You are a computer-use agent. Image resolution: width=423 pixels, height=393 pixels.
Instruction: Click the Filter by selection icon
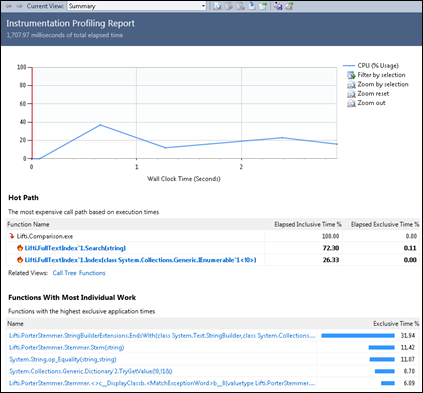(351, 75)
